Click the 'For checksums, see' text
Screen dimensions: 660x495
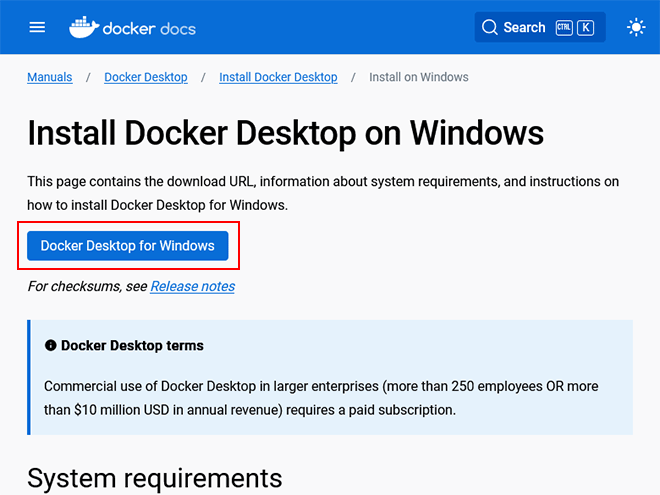(87, 286)
